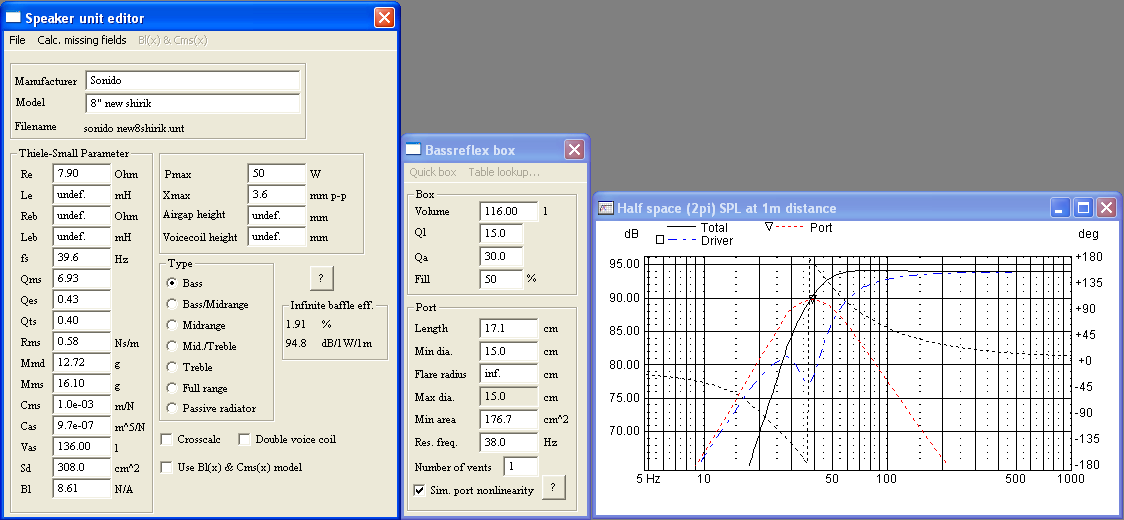Open Table lookup menu in Bassreflex box
This screenshot has height=520, width=1124.
[504, 172]
